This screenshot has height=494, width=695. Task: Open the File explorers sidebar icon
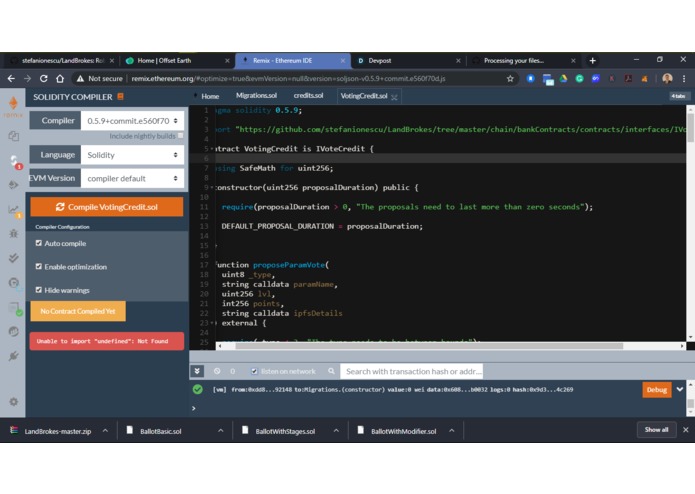coord(13,136)
